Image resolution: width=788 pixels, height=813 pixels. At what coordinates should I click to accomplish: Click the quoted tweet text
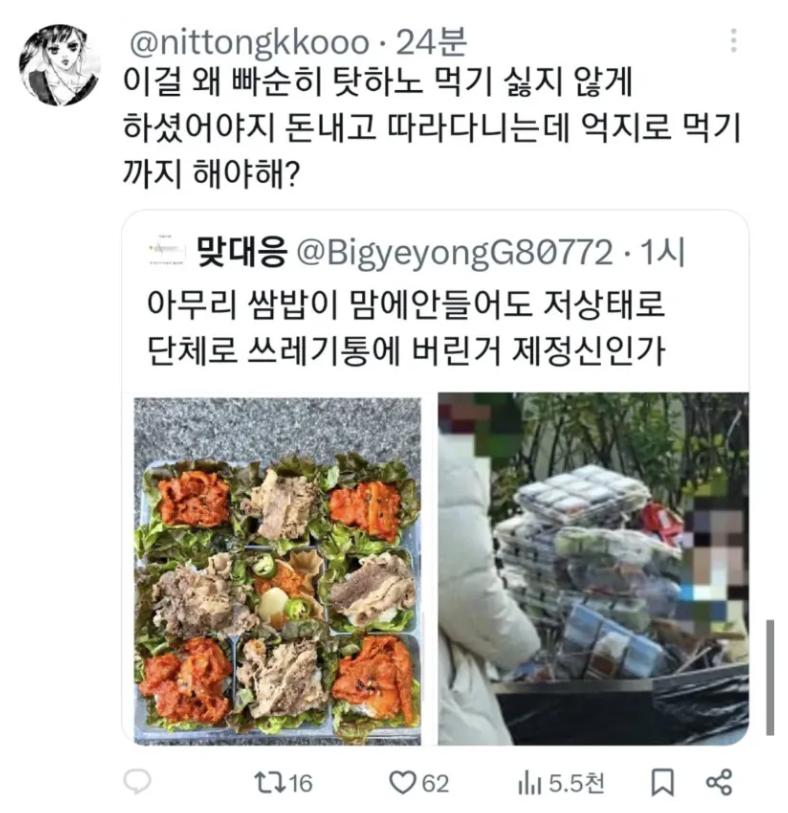406,328
